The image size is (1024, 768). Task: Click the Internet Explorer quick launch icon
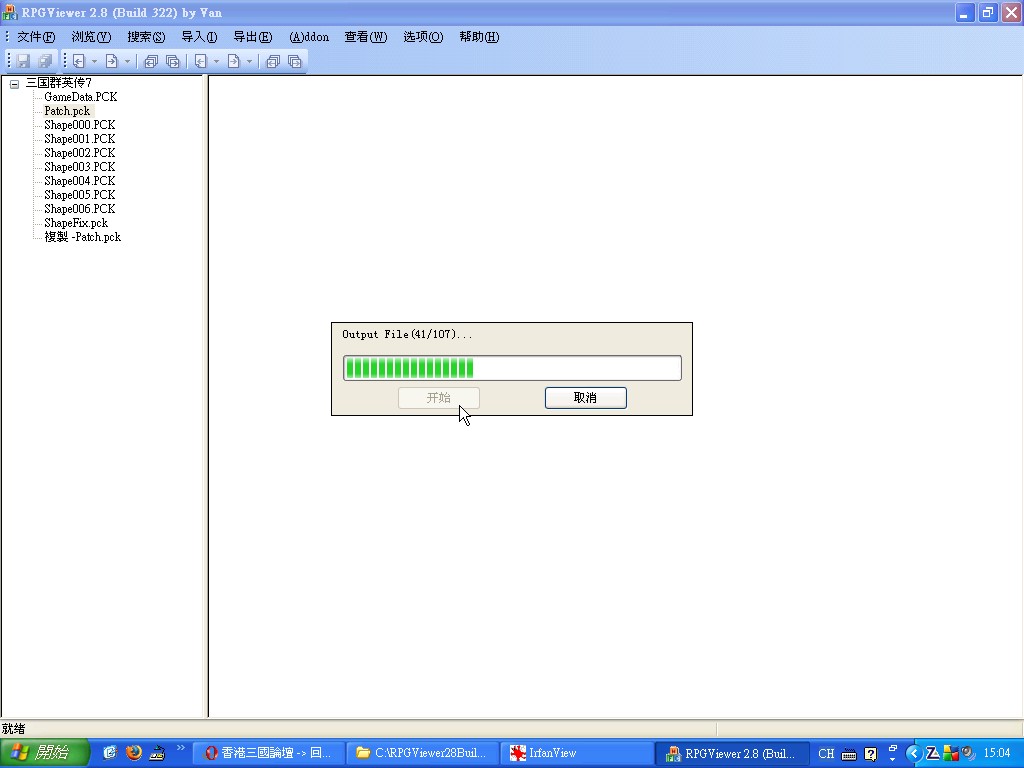coord(110,752)
